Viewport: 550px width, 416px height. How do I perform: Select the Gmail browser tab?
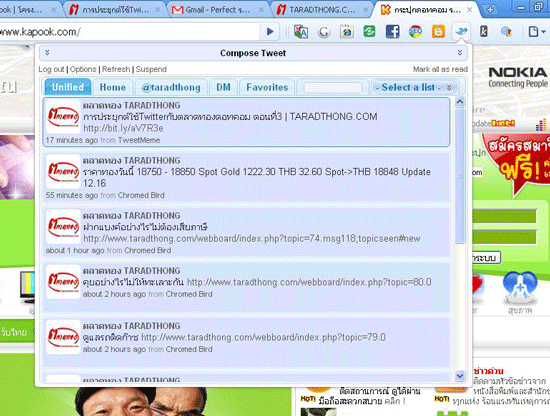pyautogui.click(x=217, y=10)
